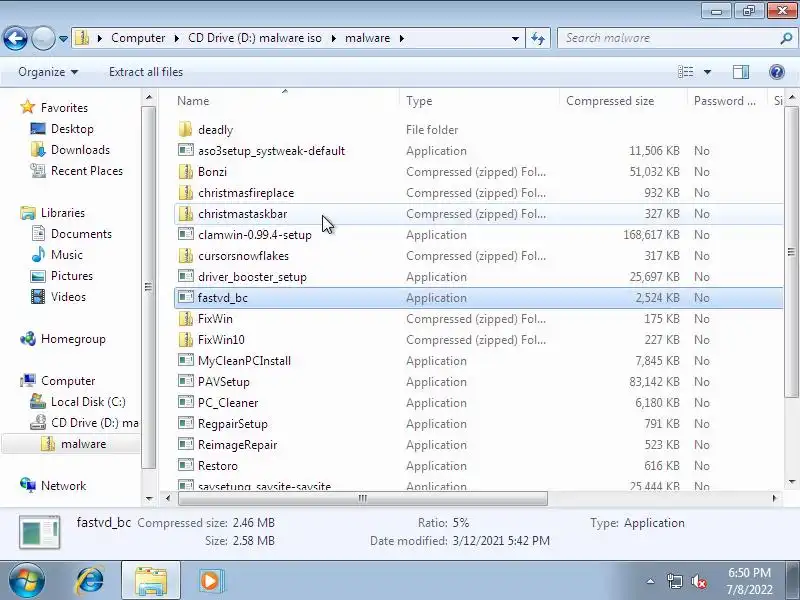Click the horizontal scrollbar thumb in file list
This screenshot has width=800, height=600.
[x=363, y=498]
